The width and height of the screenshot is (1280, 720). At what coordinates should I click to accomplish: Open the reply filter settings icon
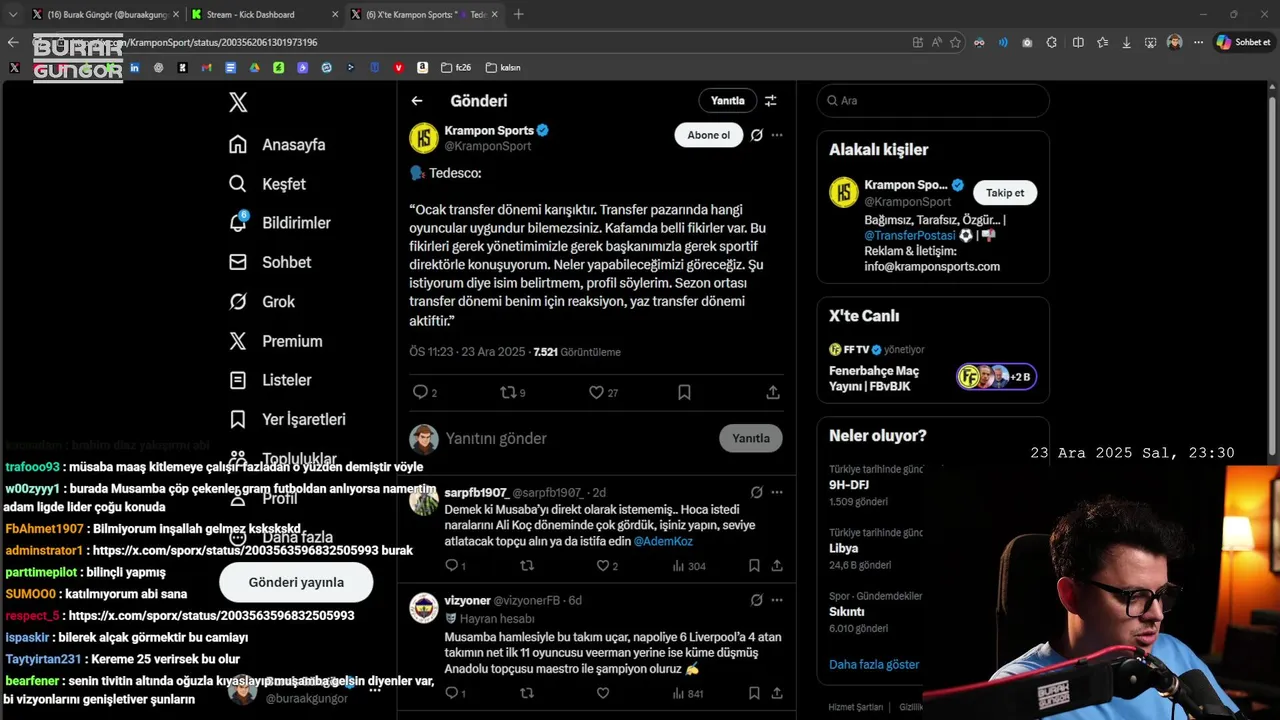click(x=771, y=101)
